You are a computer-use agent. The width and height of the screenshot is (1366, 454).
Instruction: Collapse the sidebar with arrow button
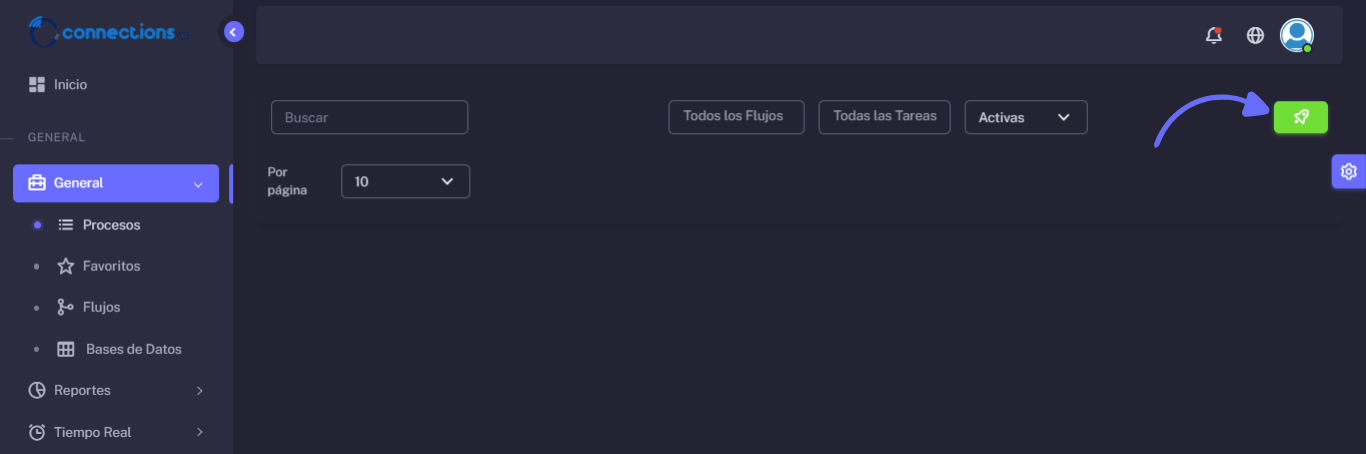pyautogui.click(x=234, y=32)
